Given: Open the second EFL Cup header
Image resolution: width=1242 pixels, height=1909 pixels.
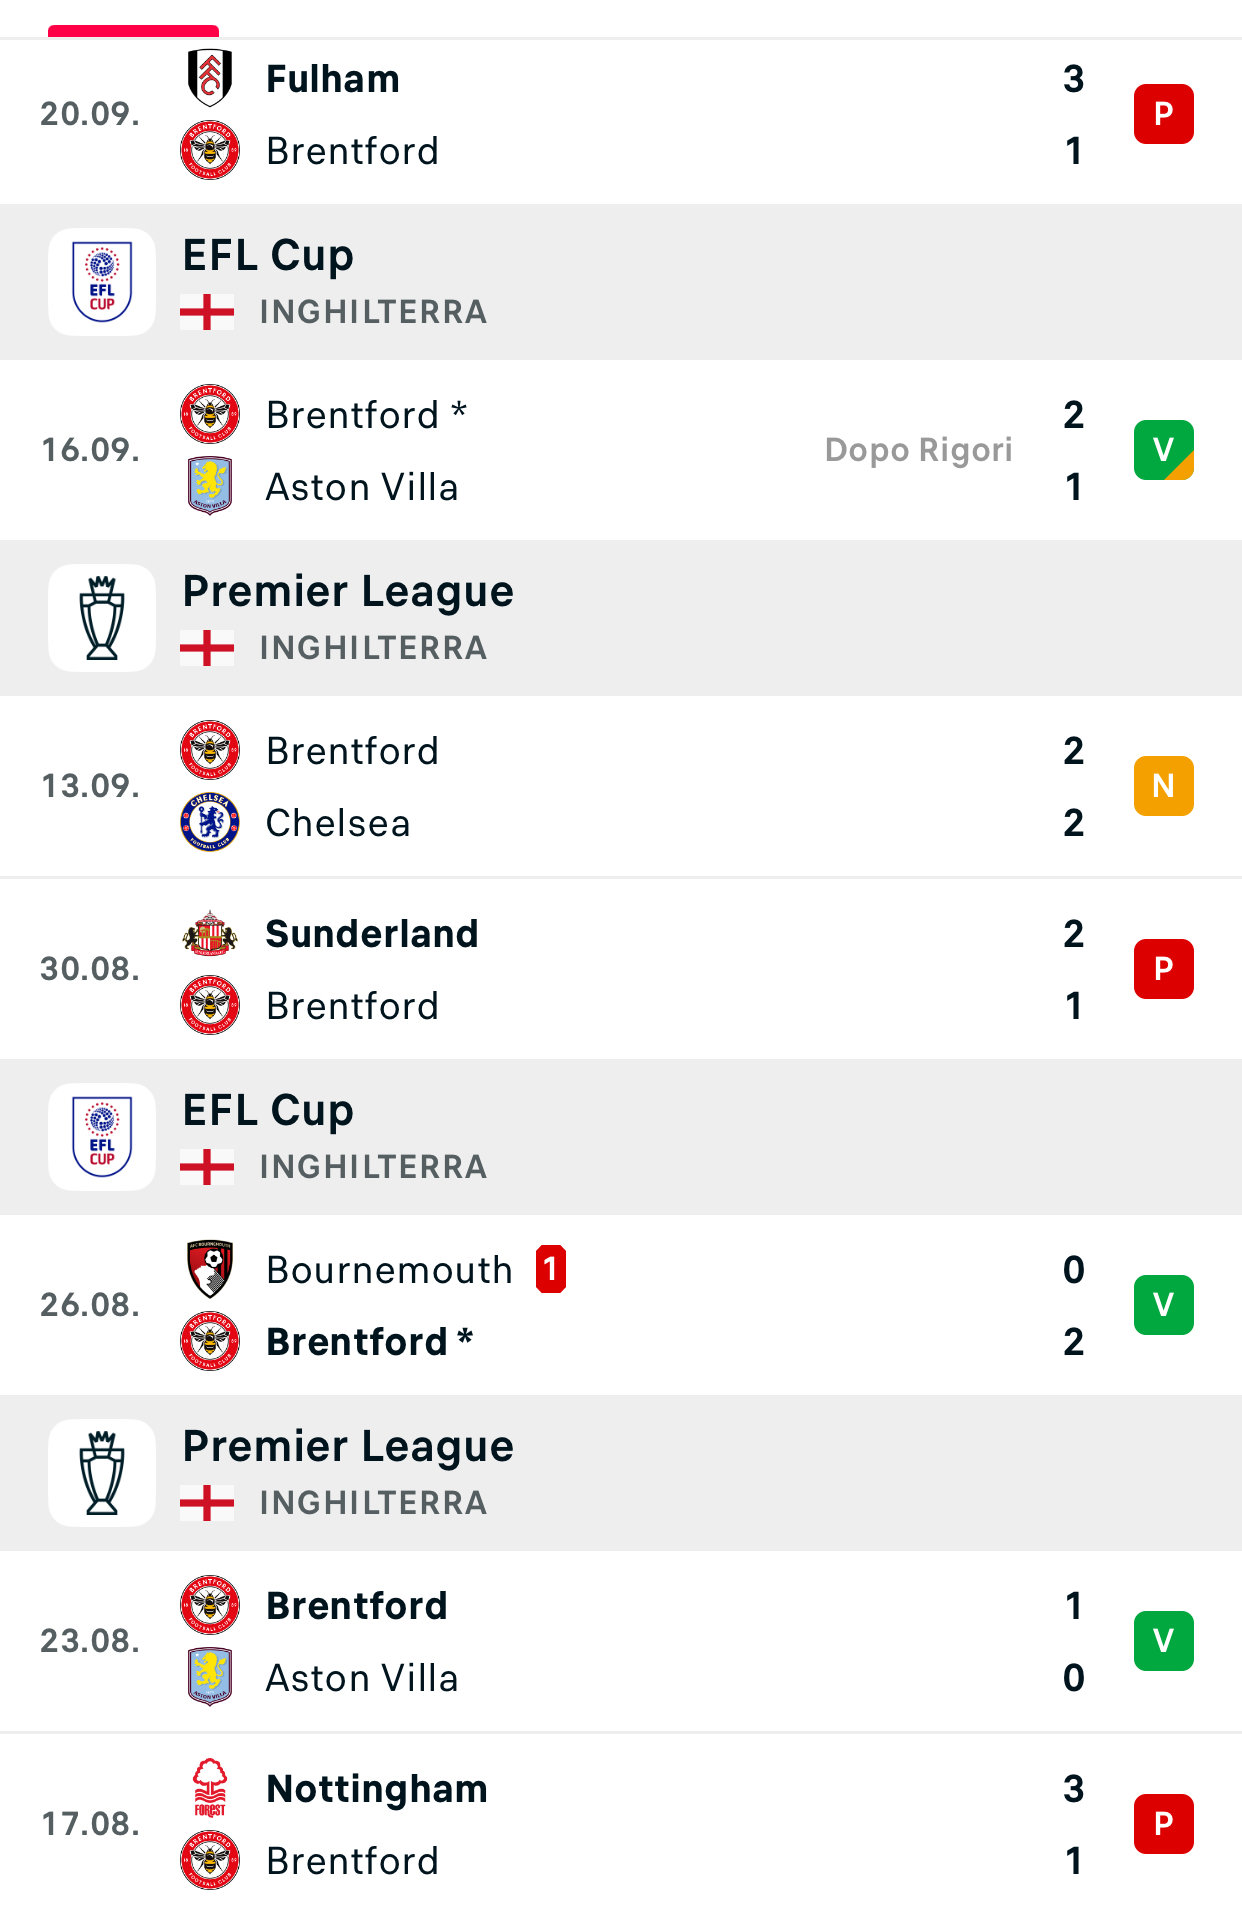Looking at the screenshot, I should [620, 1137].
